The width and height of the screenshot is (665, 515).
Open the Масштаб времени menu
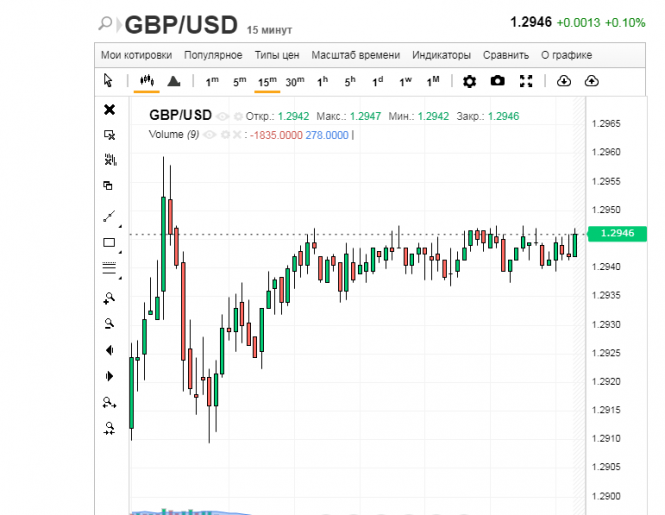pyautogui.click(x=356, y=55)
